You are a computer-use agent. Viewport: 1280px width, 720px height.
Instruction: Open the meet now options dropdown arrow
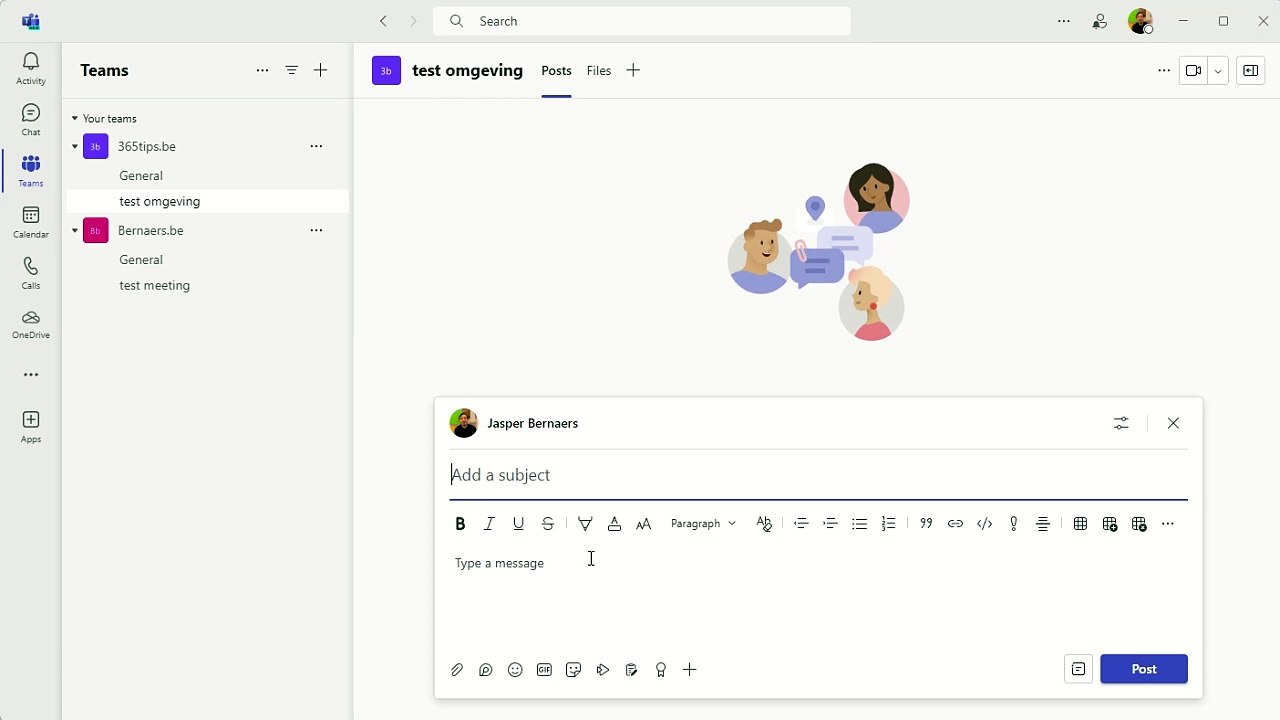click(x=1218, y=71)
